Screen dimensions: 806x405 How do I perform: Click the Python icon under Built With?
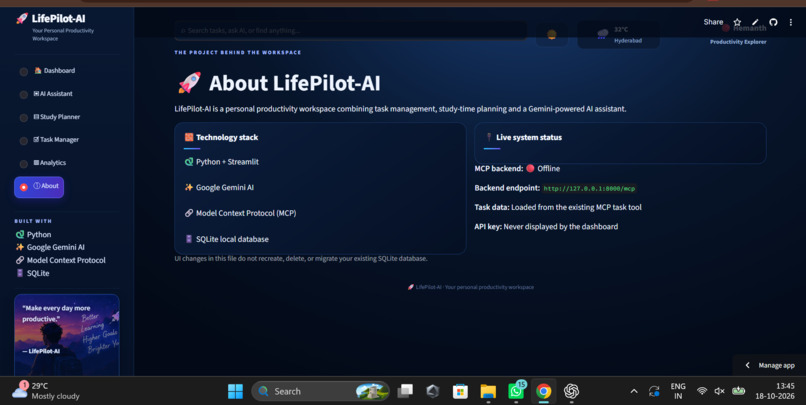[20, 234]
